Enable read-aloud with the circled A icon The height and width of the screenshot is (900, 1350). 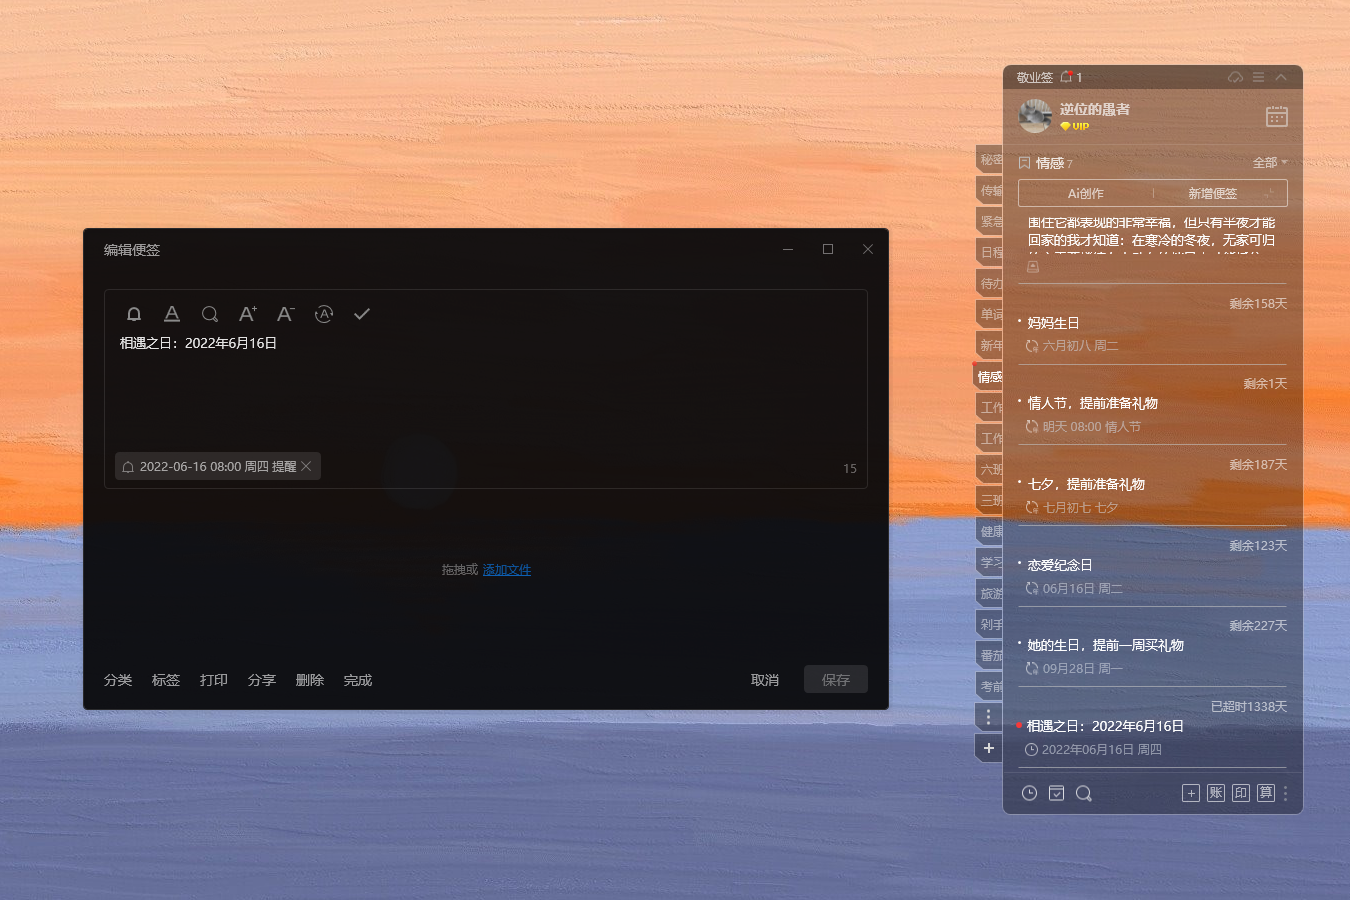pyautogui.click(x=323, y=314)
